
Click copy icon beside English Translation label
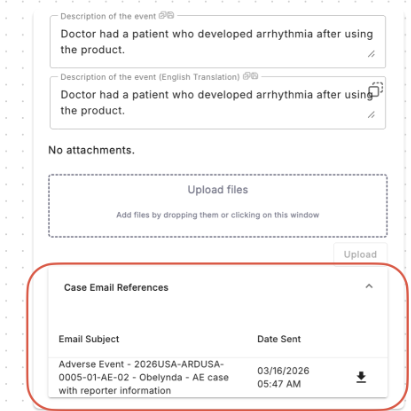pos(247,76)
